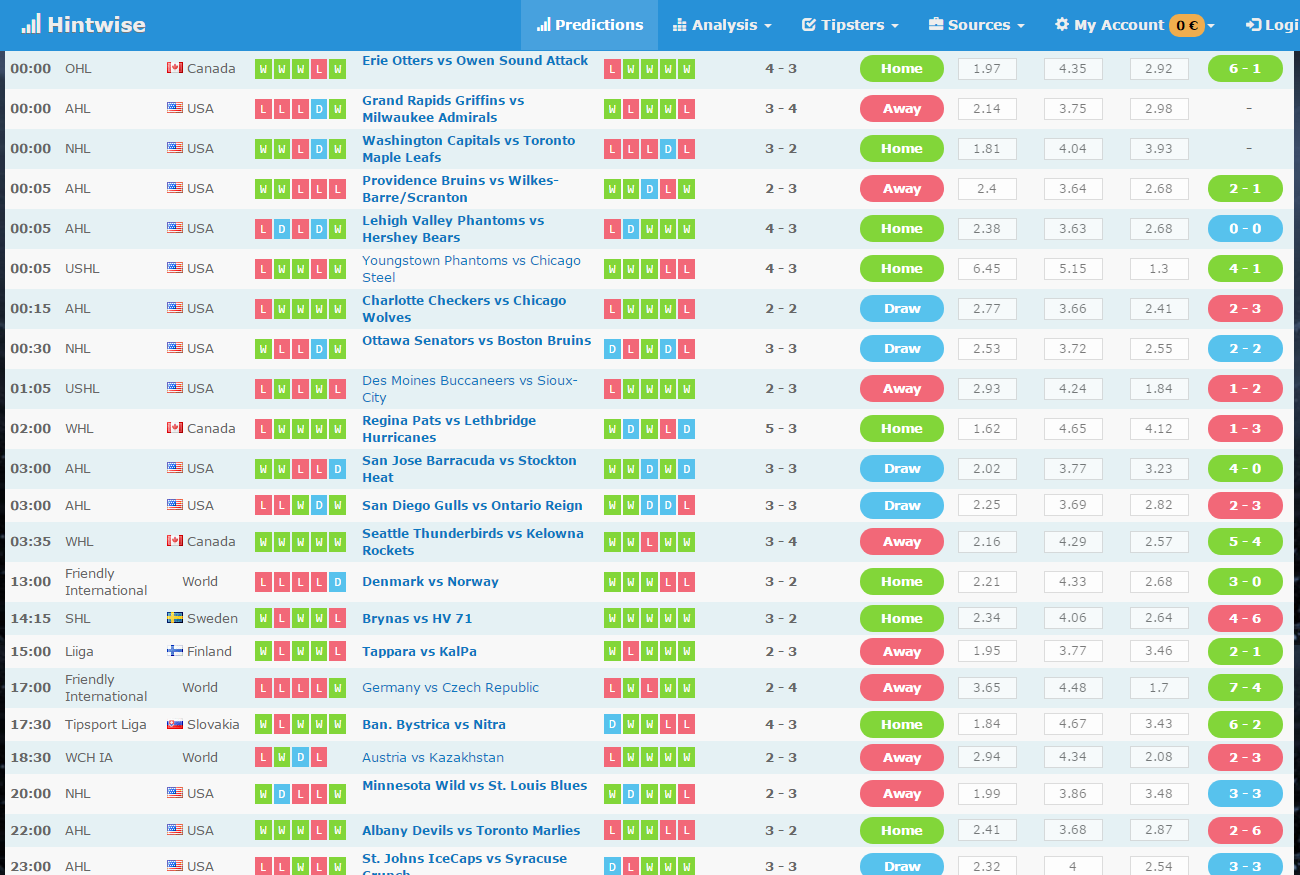Open Denmark vs Norway match
Image resolution: width=1300 pixels, height=875 pixels.
click(x=430, y=582)
